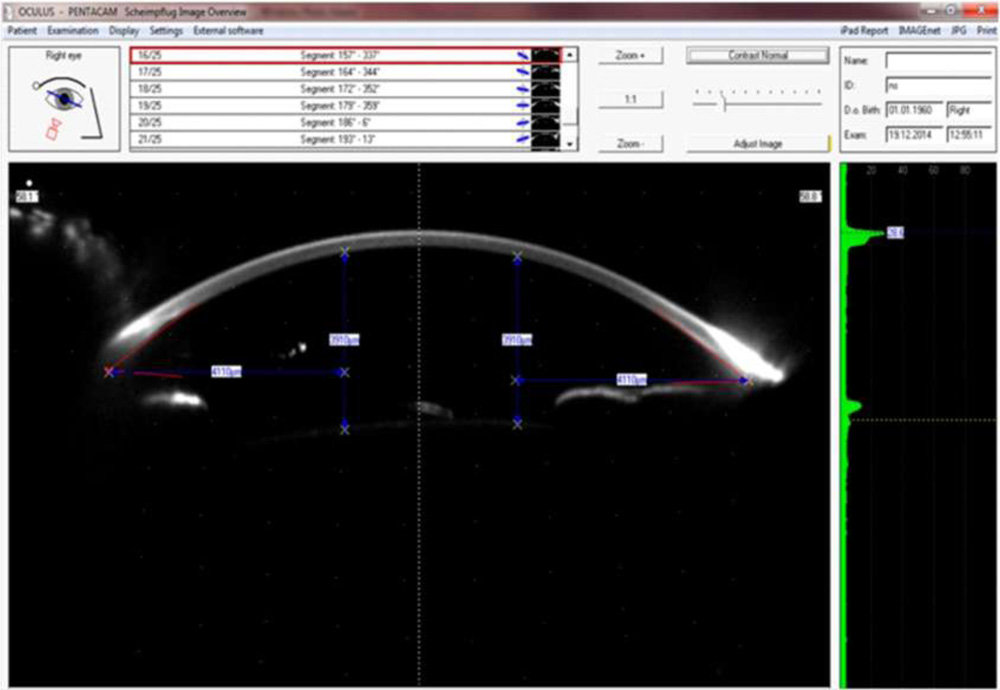Toggle the Contrast Normal button
Viewport: 1000px width, 690px height.
(759, 56)
